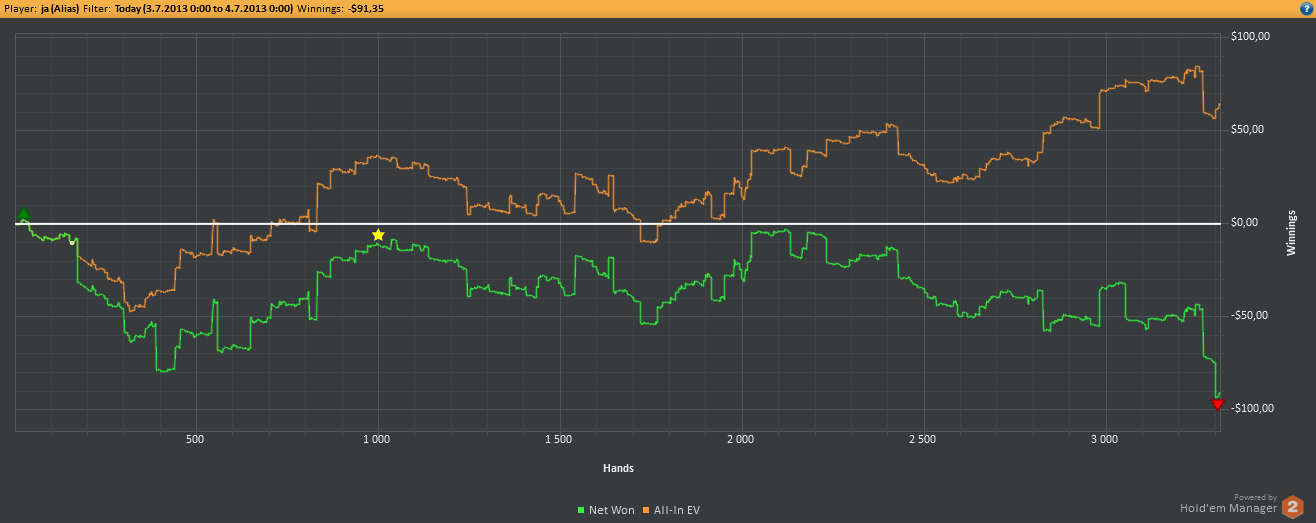Click the $100,00 y-axis label
The width and height of the screenshot is (1316, 523).
pos(1250,37)
